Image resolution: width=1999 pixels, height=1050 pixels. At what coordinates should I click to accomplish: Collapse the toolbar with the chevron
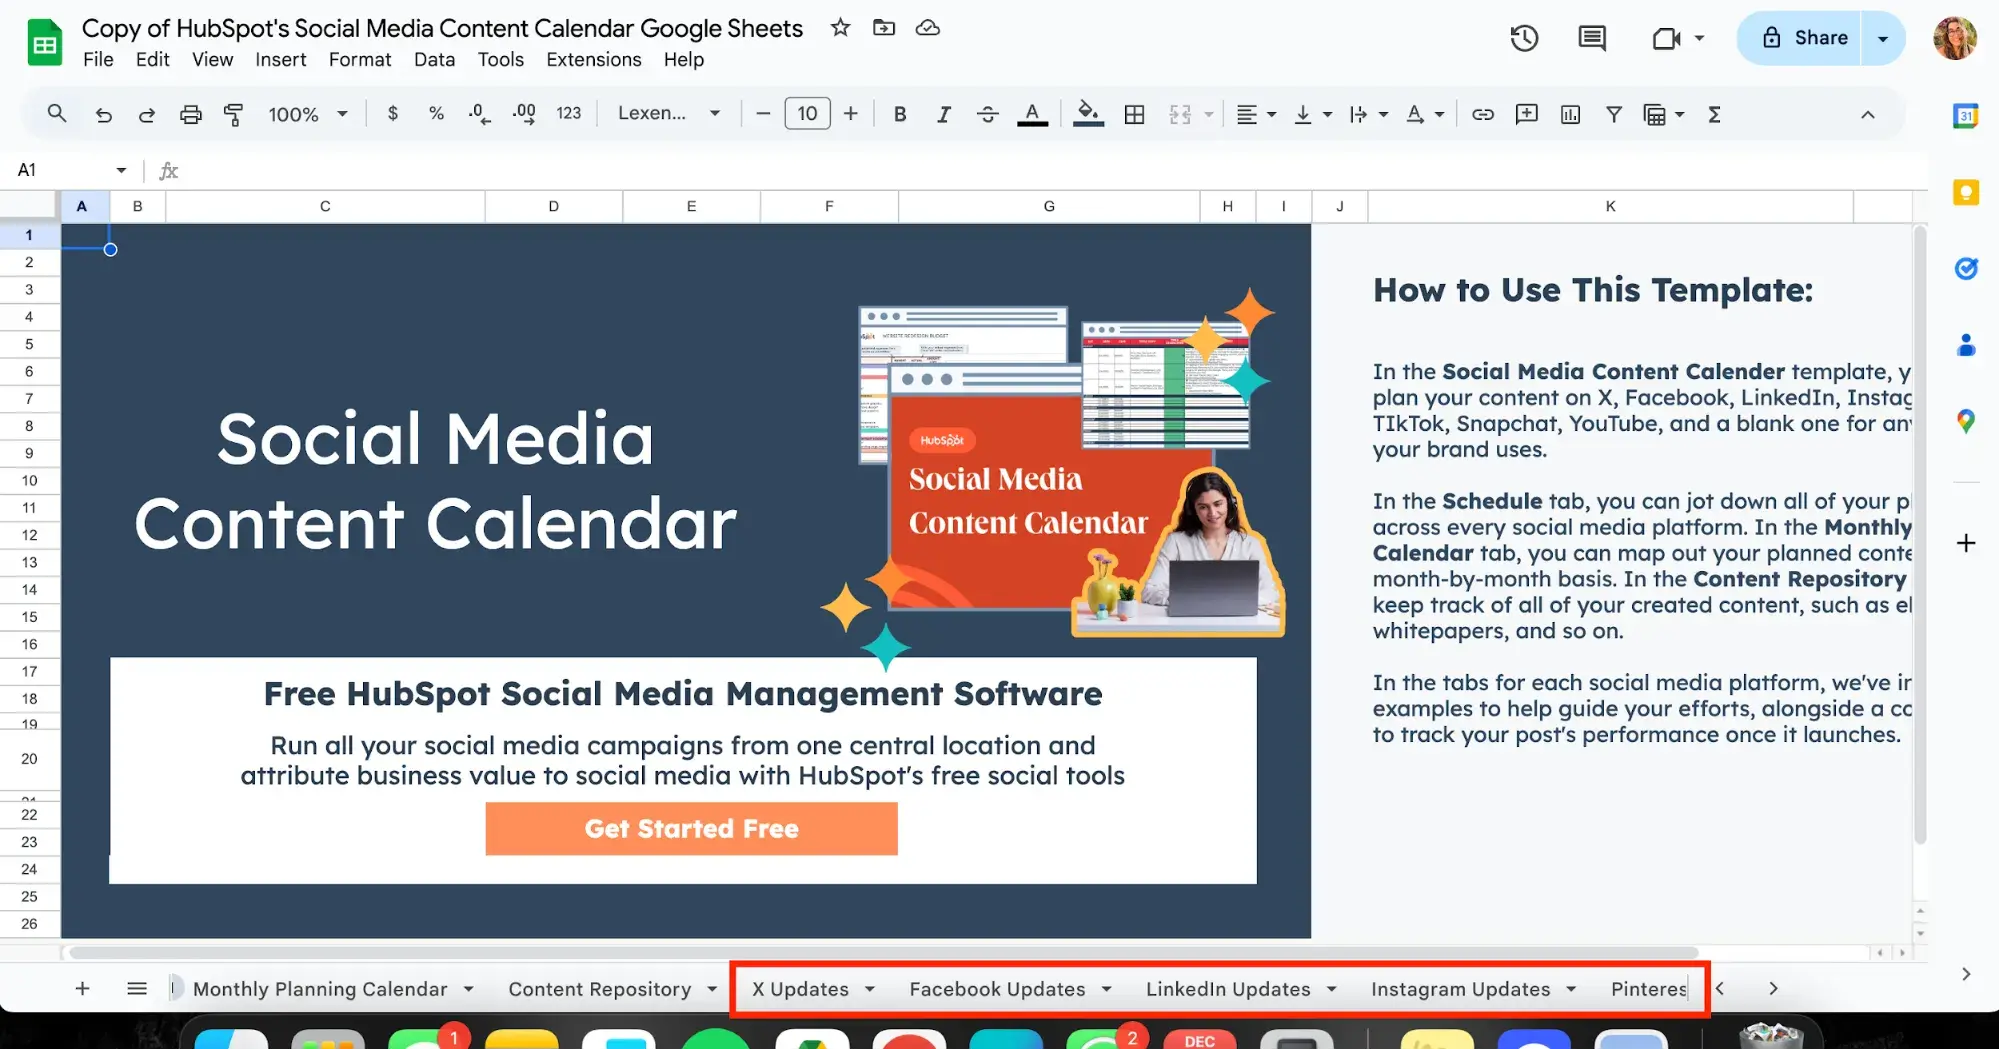(1868, 113)
